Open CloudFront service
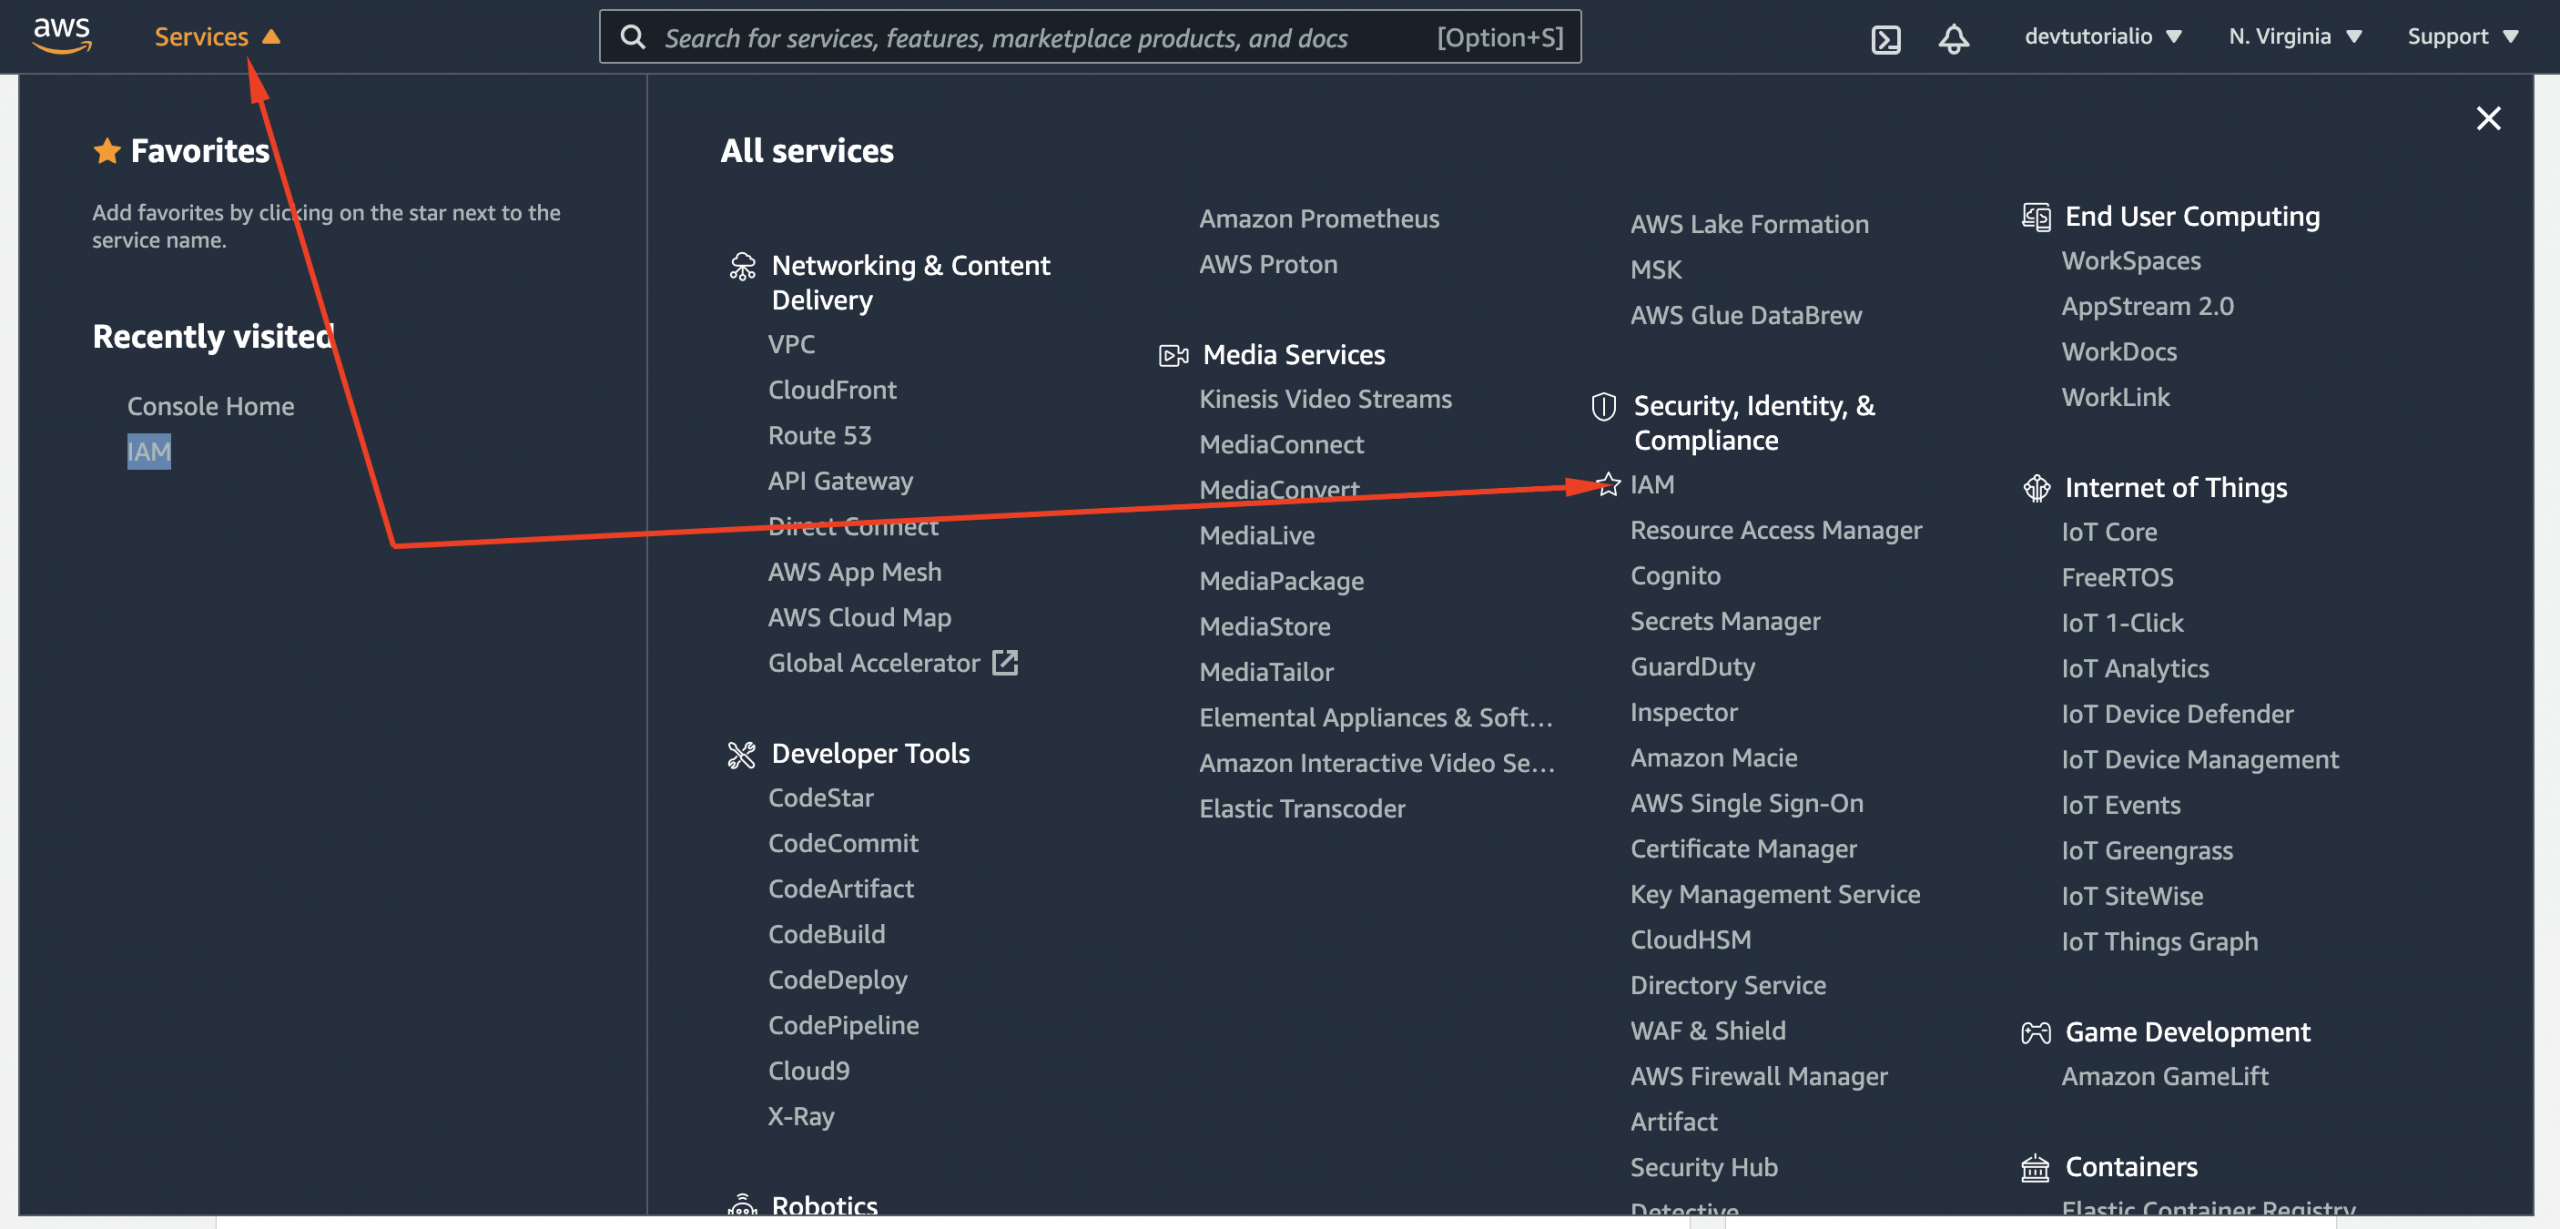This screenshot has height=1229, width=2560. [832, 390]
